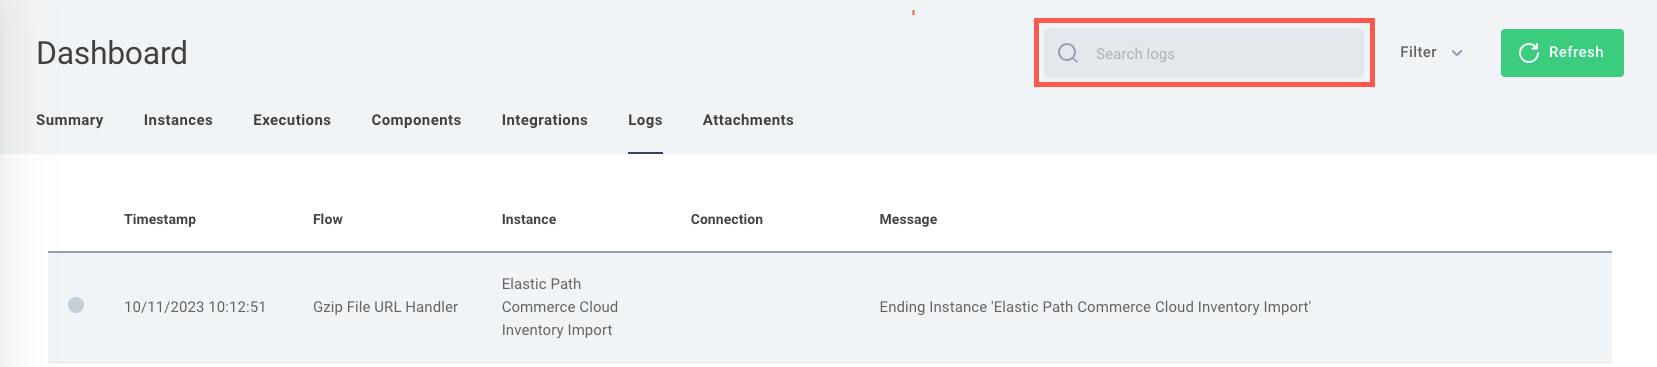Click the Instance column header
Image resolution: width=1657 pixels, height=367 pixels.
coord(529,219)
